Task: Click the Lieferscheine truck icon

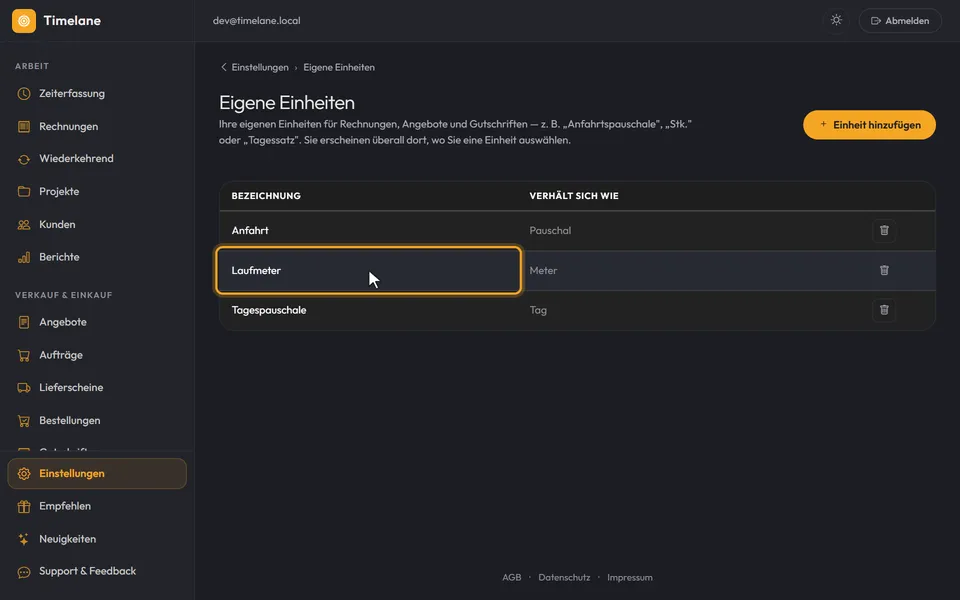Action: pos(24,388)
